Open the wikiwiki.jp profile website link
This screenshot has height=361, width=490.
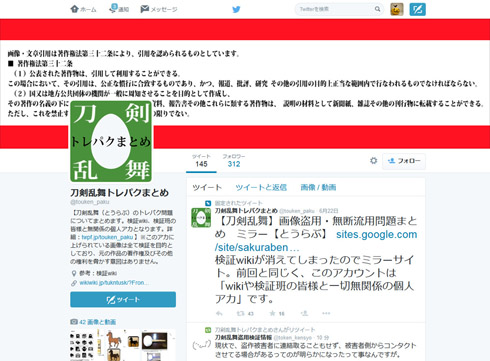114,283
